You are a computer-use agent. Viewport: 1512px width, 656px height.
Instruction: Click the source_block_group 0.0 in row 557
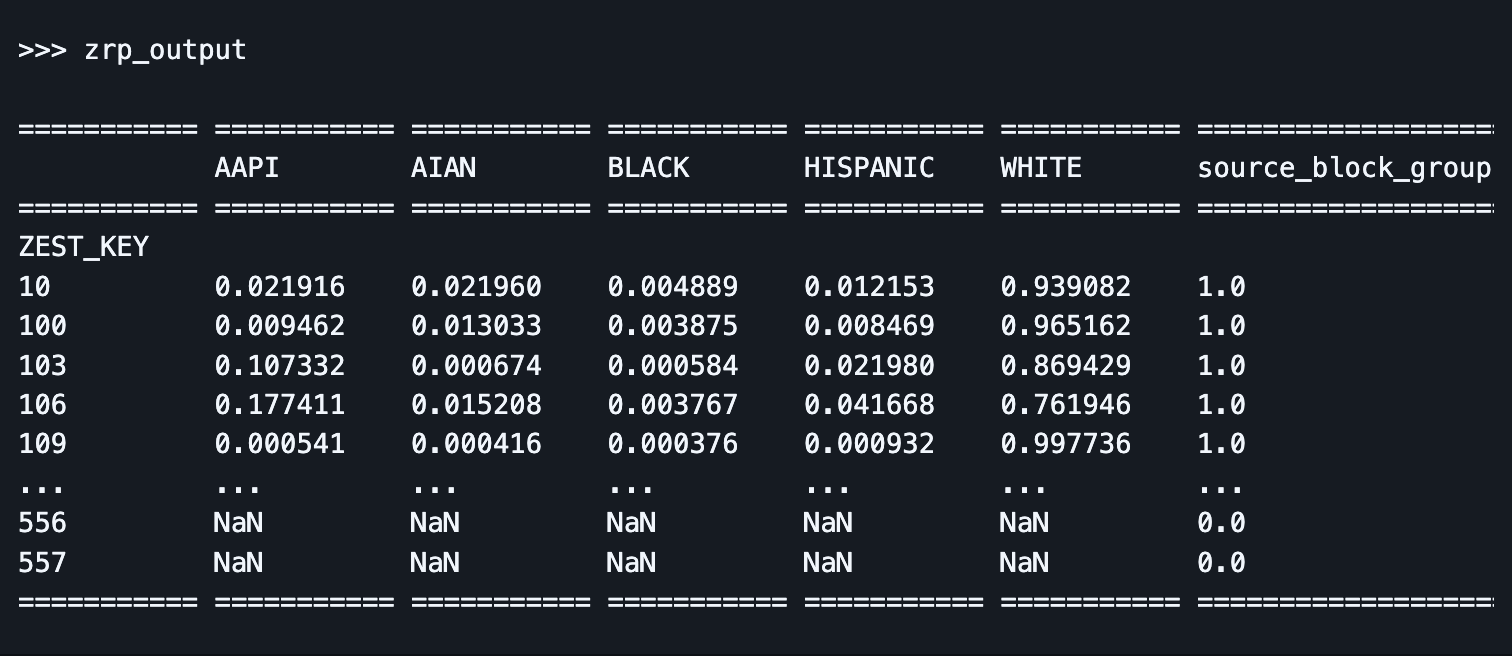[1221, 563]
